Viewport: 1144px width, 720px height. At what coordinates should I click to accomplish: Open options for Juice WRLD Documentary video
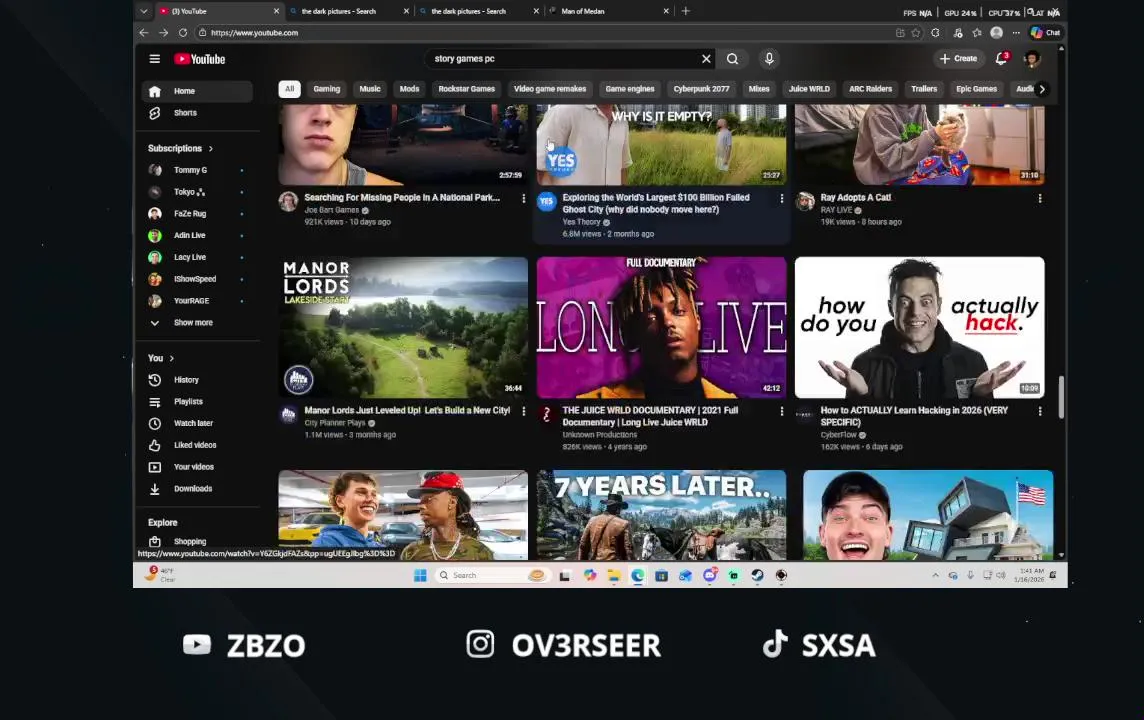(x=781, y=411)
